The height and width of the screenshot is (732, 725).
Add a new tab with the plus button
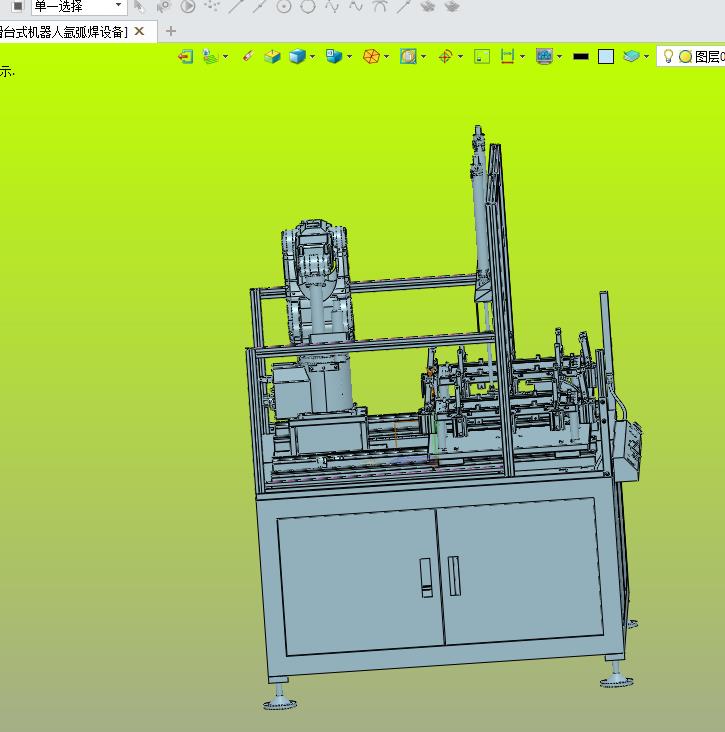click(x=171, y=31)
